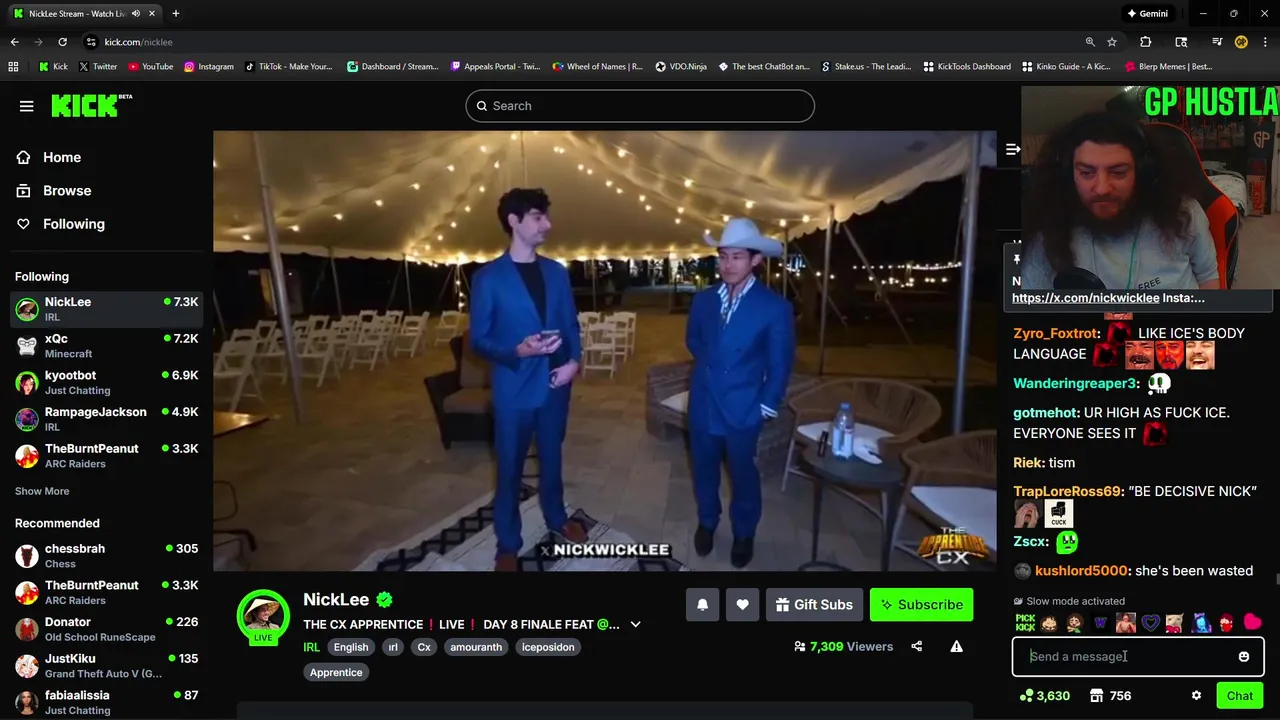The width and height of the screenshot is (1280, 720).
Task: Click NickLee's live avatar
Action: [263, 616]
